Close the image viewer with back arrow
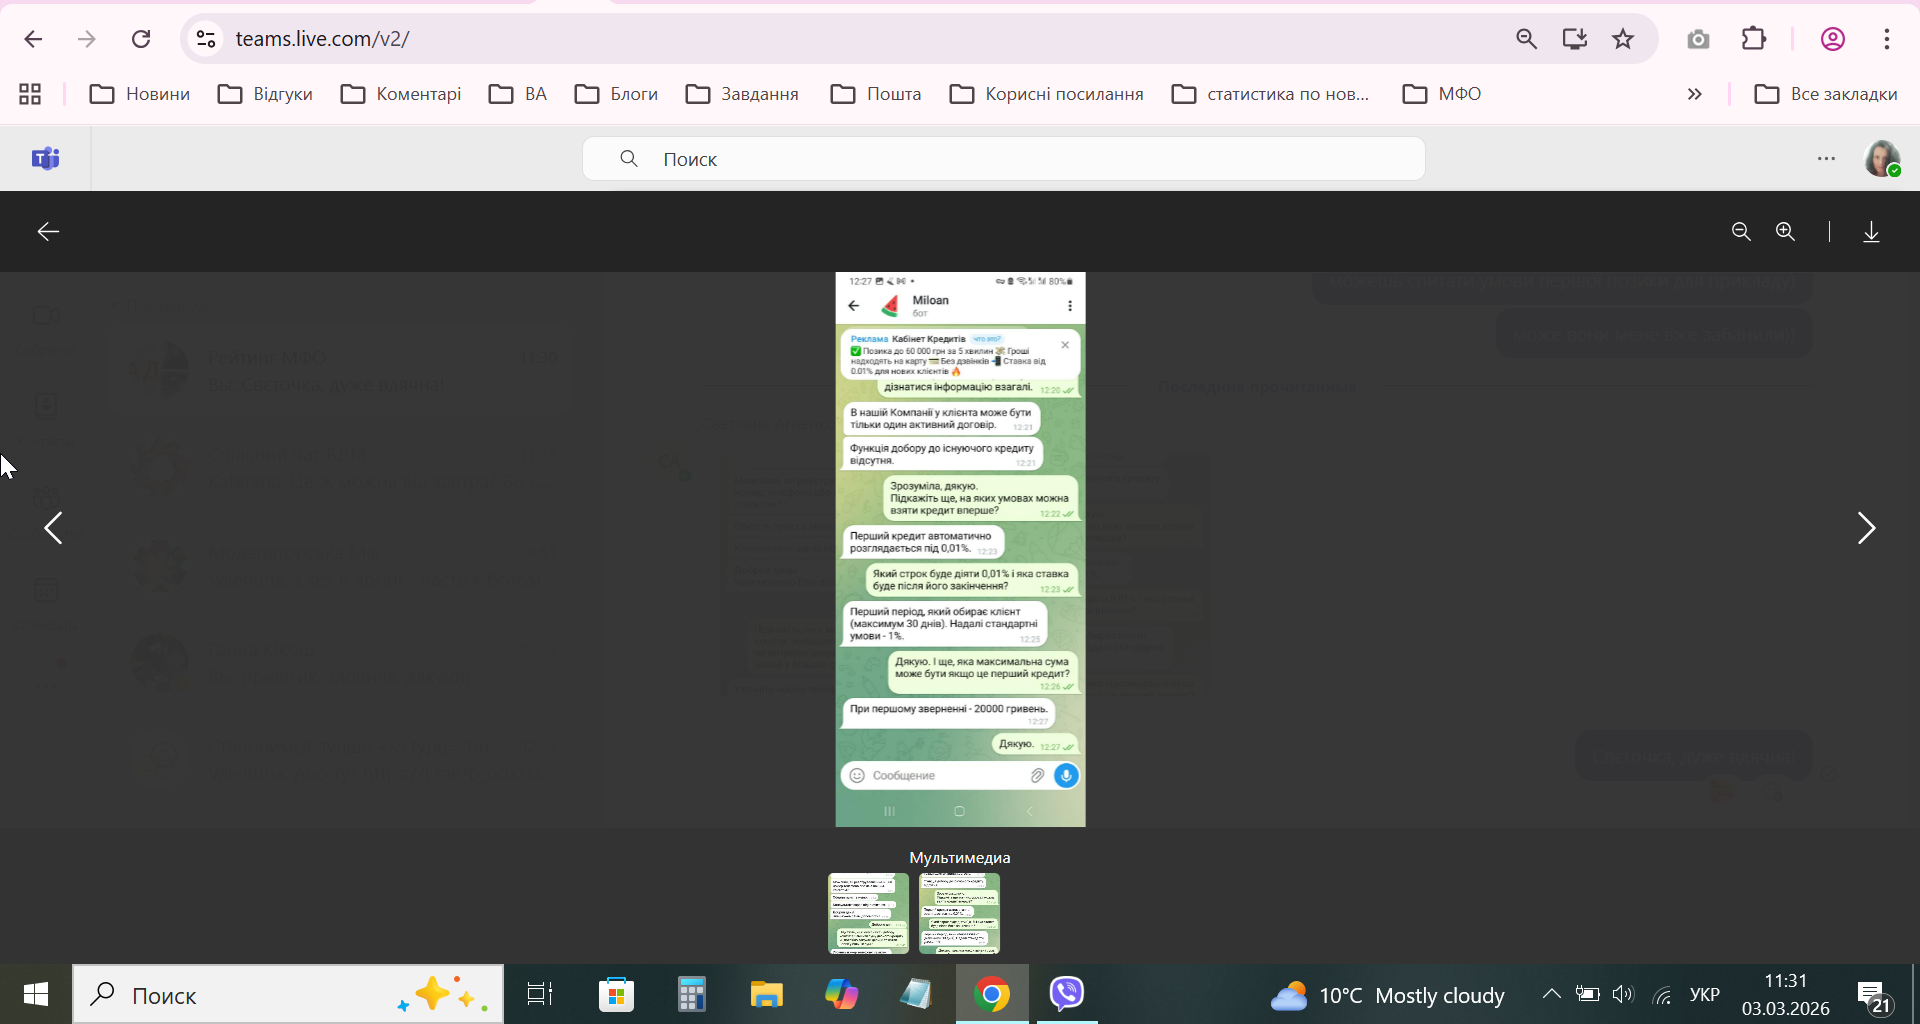The width and height of the screenshot is (1920, 1024). click(48, 232)
